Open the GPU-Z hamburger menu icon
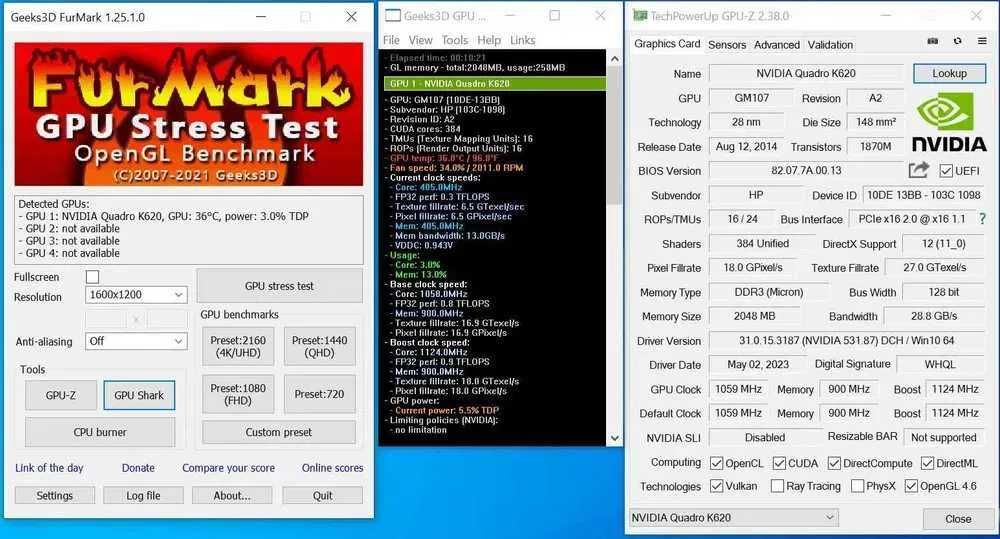1000x539 pixels. coord(982,41)
